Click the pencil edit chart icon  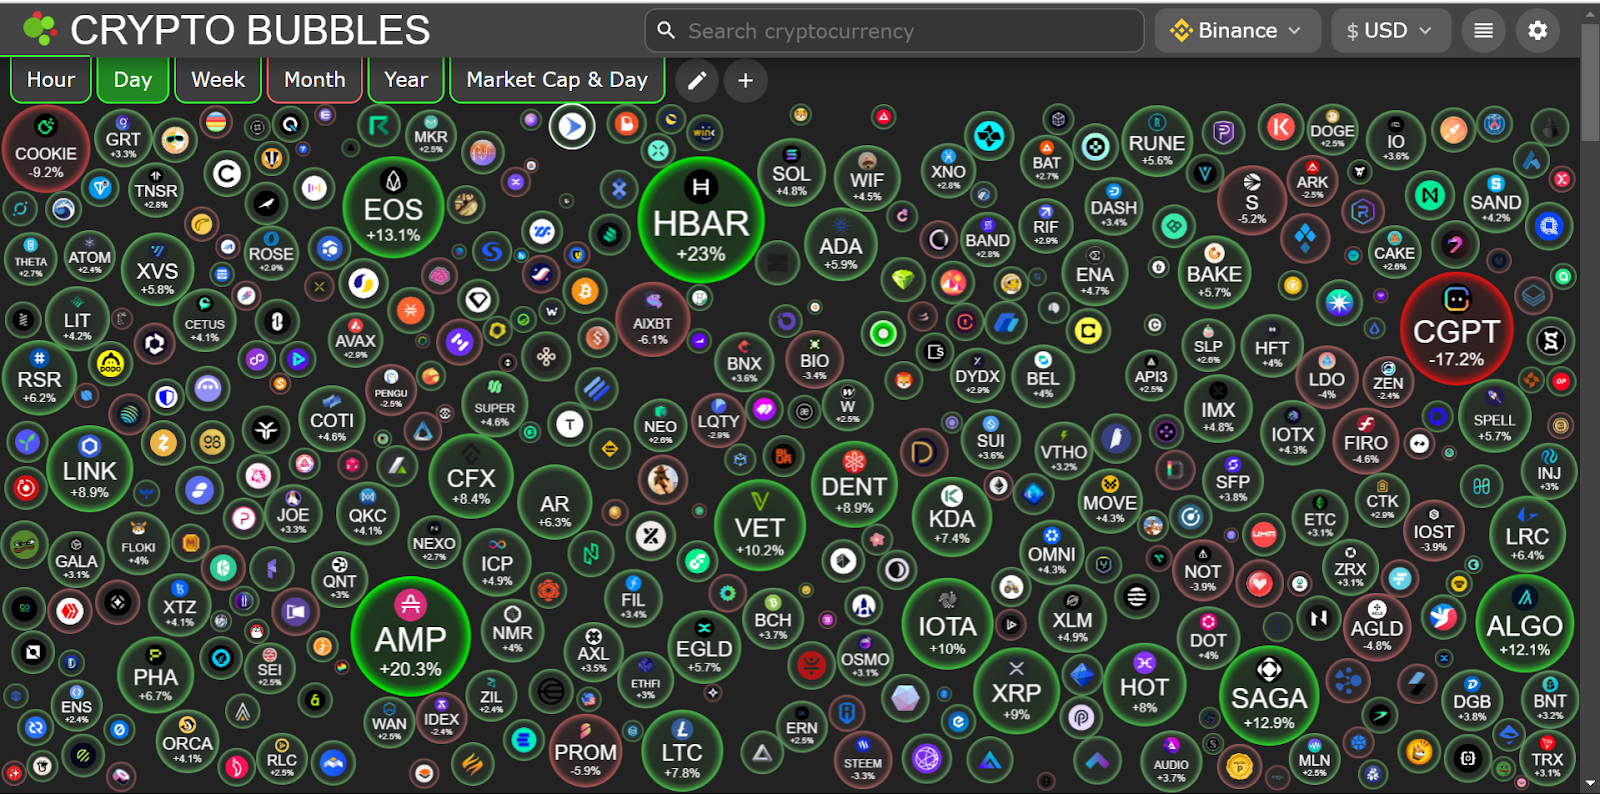pyautogui.click(x=697, y=81)
